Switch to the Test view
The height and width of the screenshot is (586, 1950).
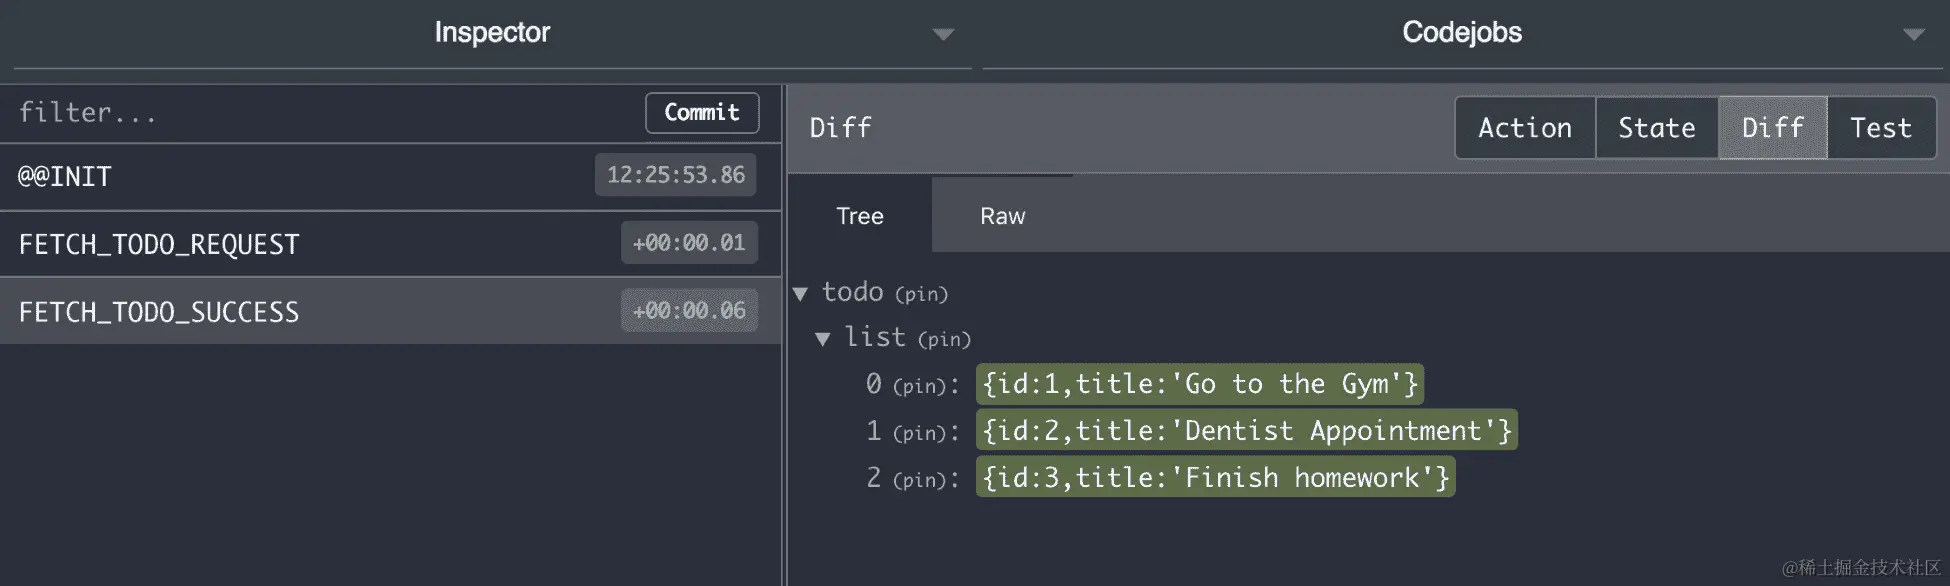[1881, 128]
